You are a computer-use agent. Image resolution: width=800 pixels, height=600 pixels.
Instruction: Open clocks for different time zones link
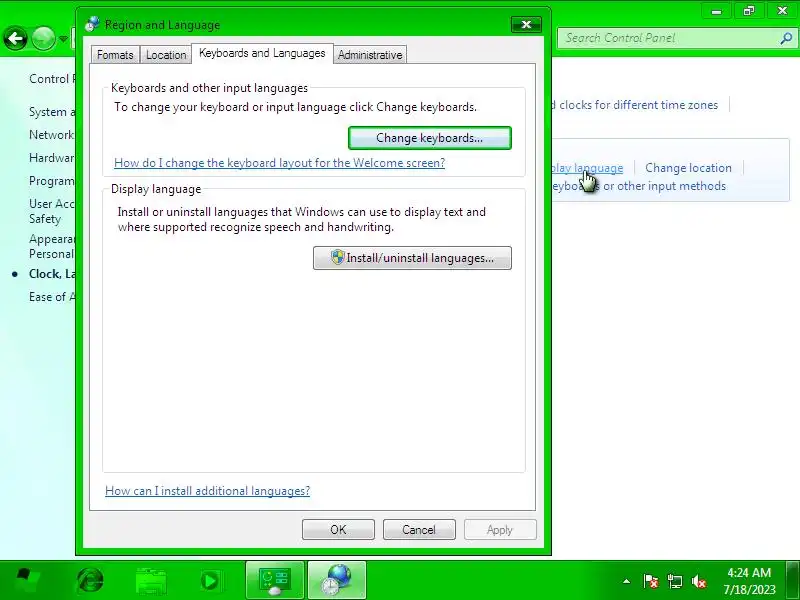click(635, 105)
